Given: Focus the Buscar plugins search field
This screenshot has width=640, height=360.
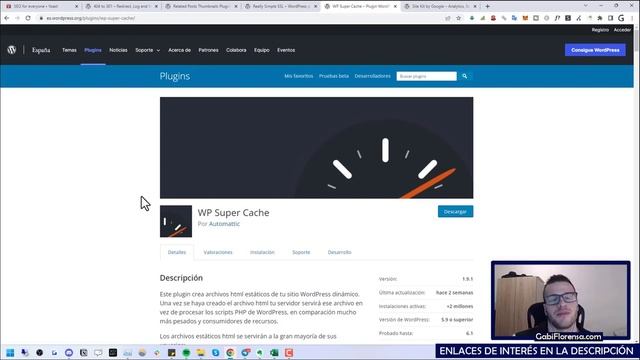Looking at the screenshot, I should pos(427,76).
